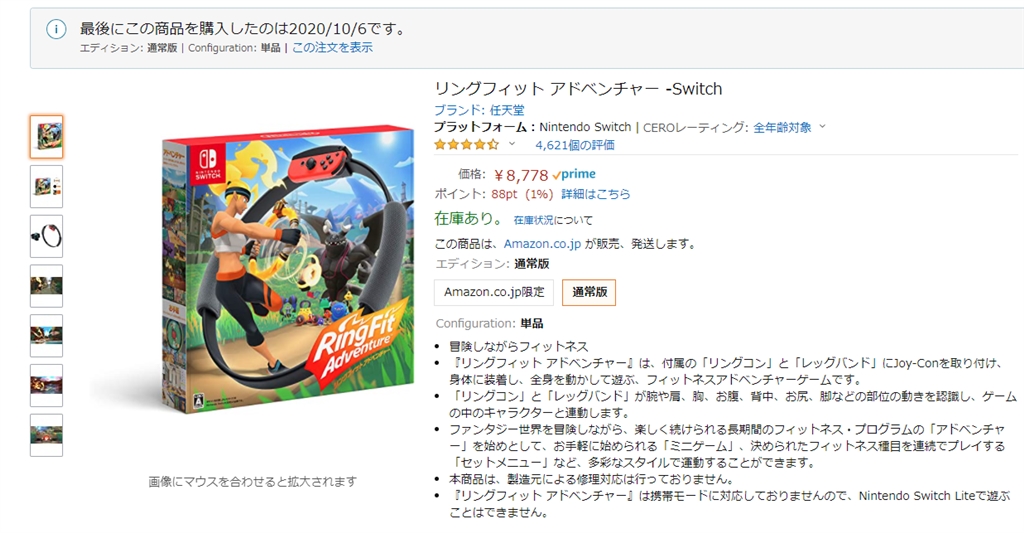Open the 4,621個の評価 reviews link
Image resolution: width=1024 pixels, height=533 pixels.
pos(575,145)
